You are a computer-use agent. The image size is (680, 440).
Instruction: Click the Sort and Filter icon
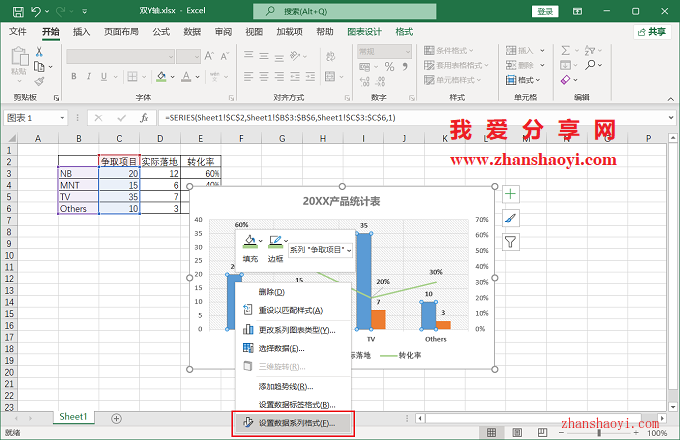[589, 51]
